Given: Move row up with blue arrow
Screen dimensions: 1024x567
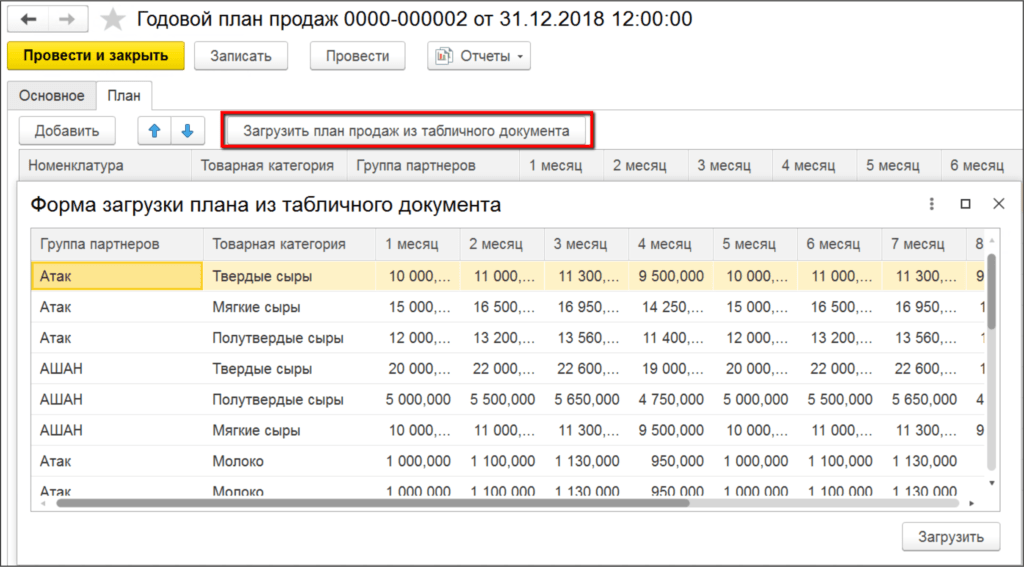Looking at the screenshot, I should click(154, 131).
